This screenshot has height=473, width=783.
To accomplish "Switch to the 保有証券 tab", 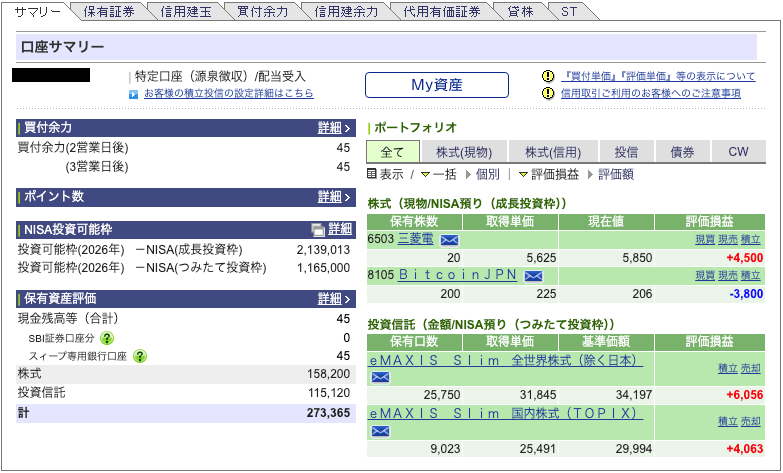I will tap(110, 12).
